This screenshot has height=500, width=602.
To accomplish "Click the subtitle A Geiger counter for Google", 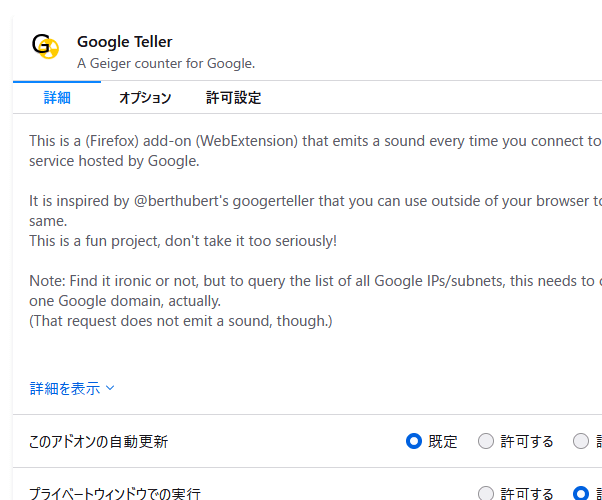I will [166, 63].
